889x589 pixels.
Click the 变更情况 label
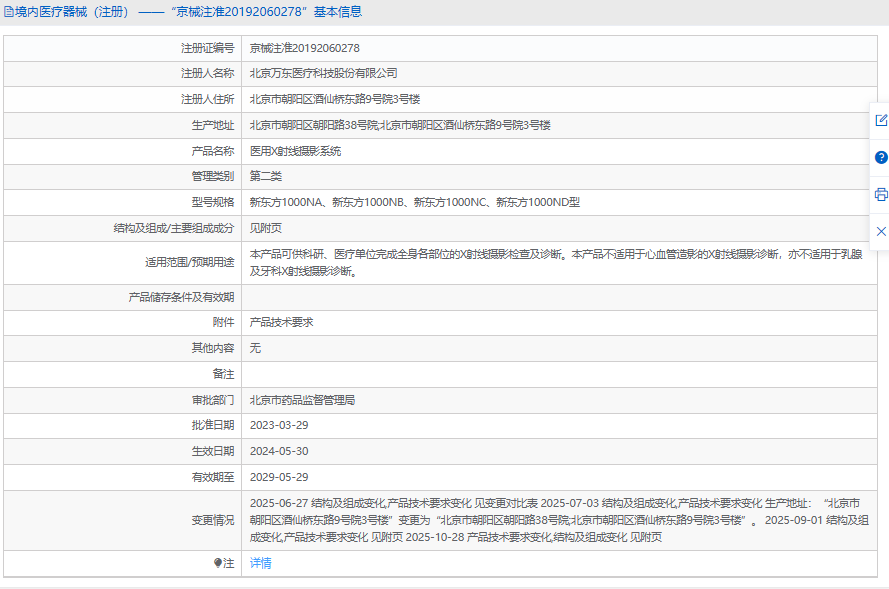click(x=213, y=520)
